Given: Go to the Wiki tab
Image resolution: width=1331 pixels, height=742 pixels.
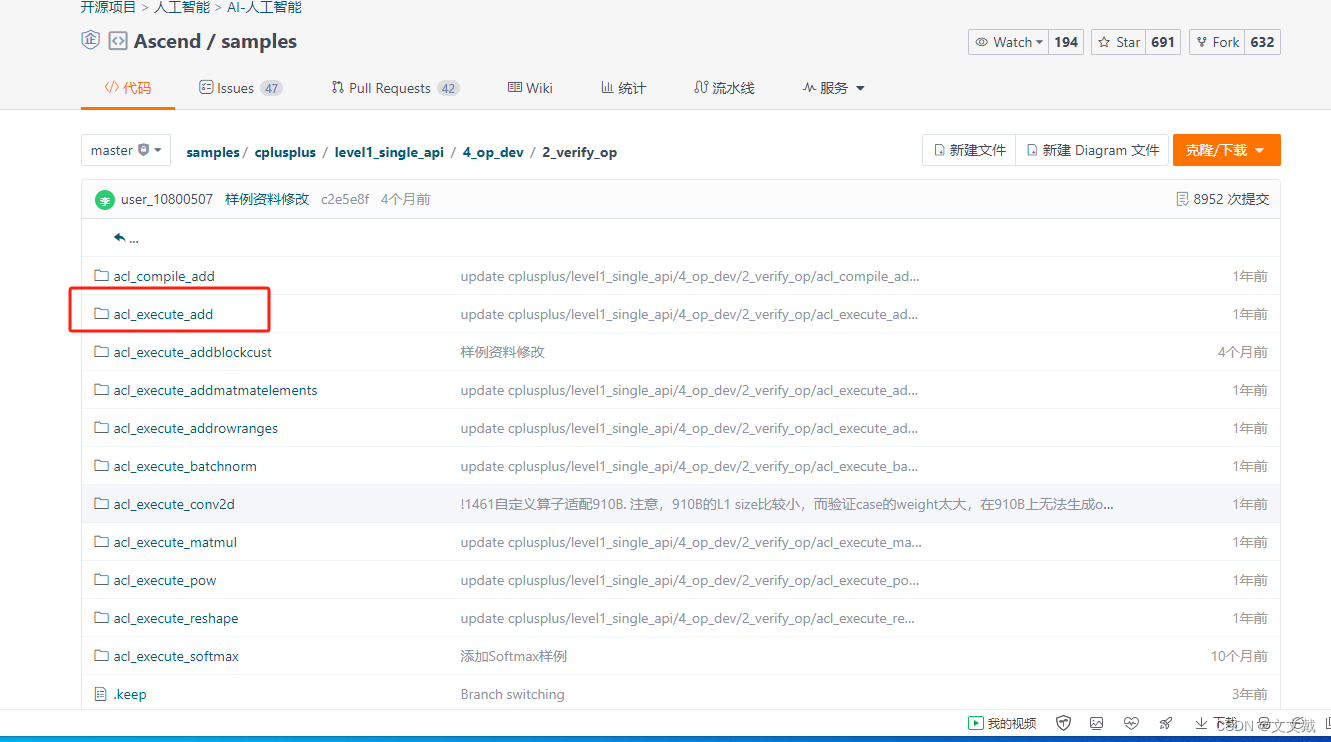Looking at the screenshot, I should 530,88.
